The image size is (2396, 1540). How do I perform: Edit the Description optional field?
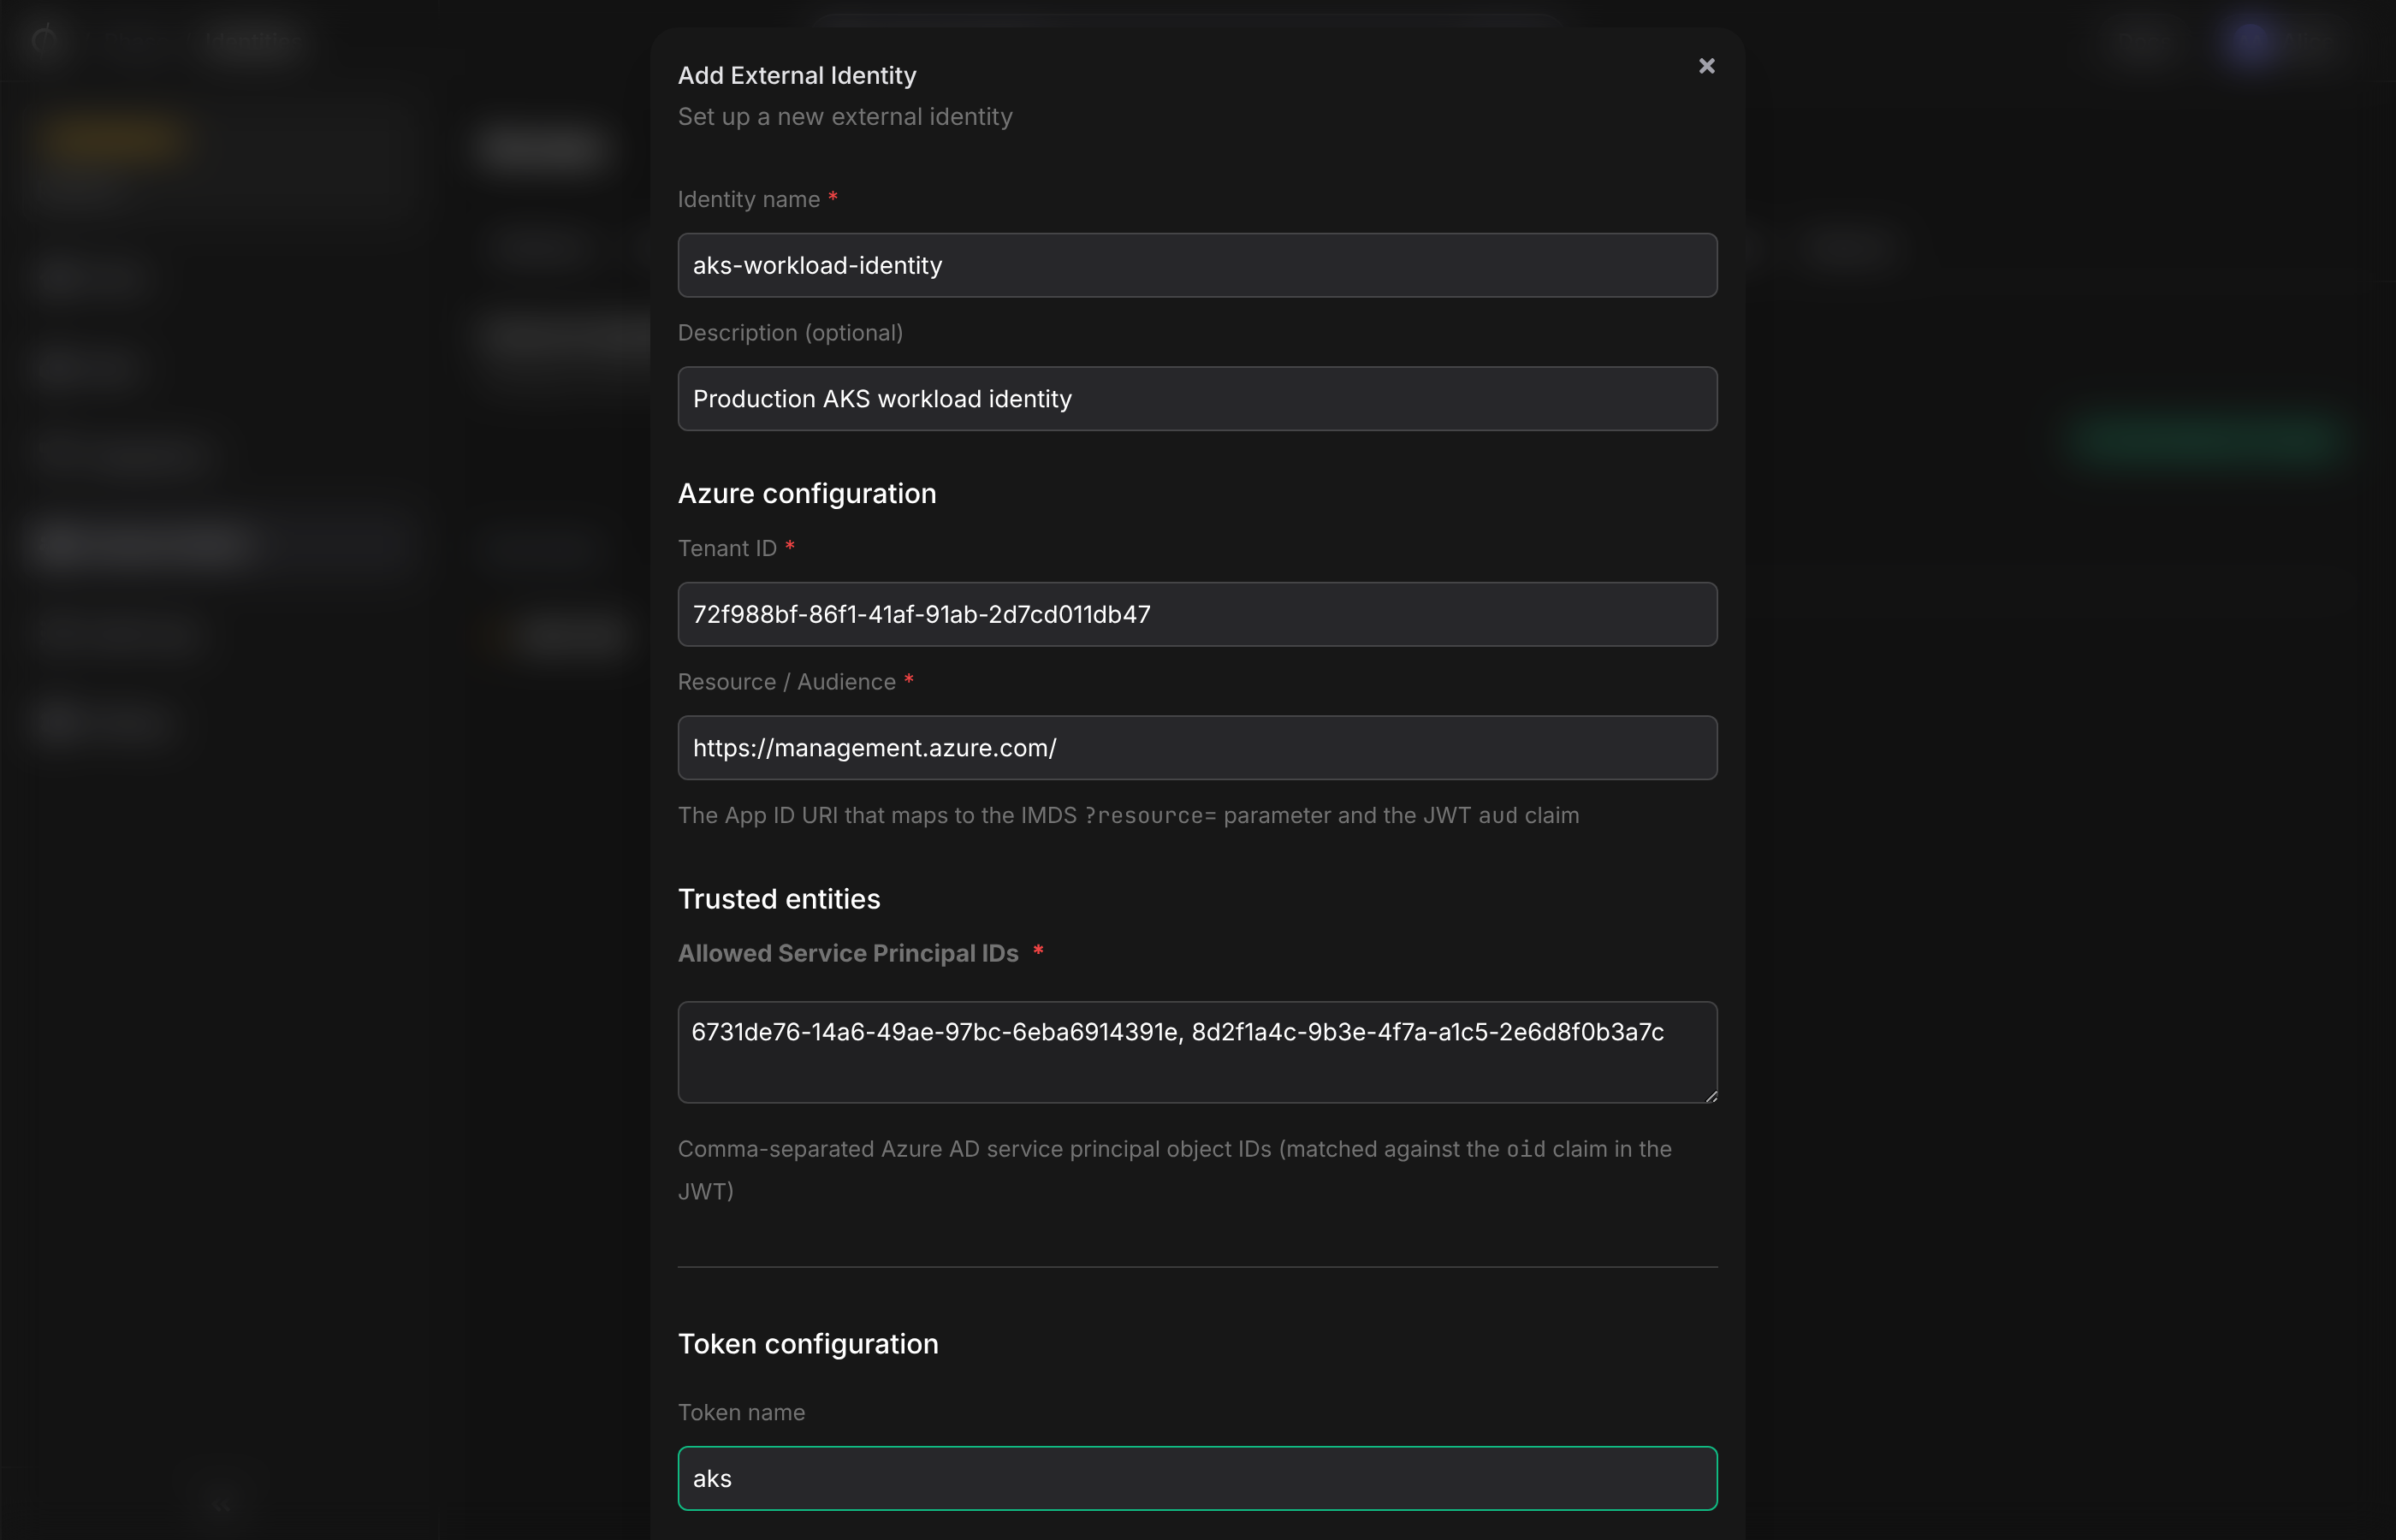click(x=1197, y=399)
